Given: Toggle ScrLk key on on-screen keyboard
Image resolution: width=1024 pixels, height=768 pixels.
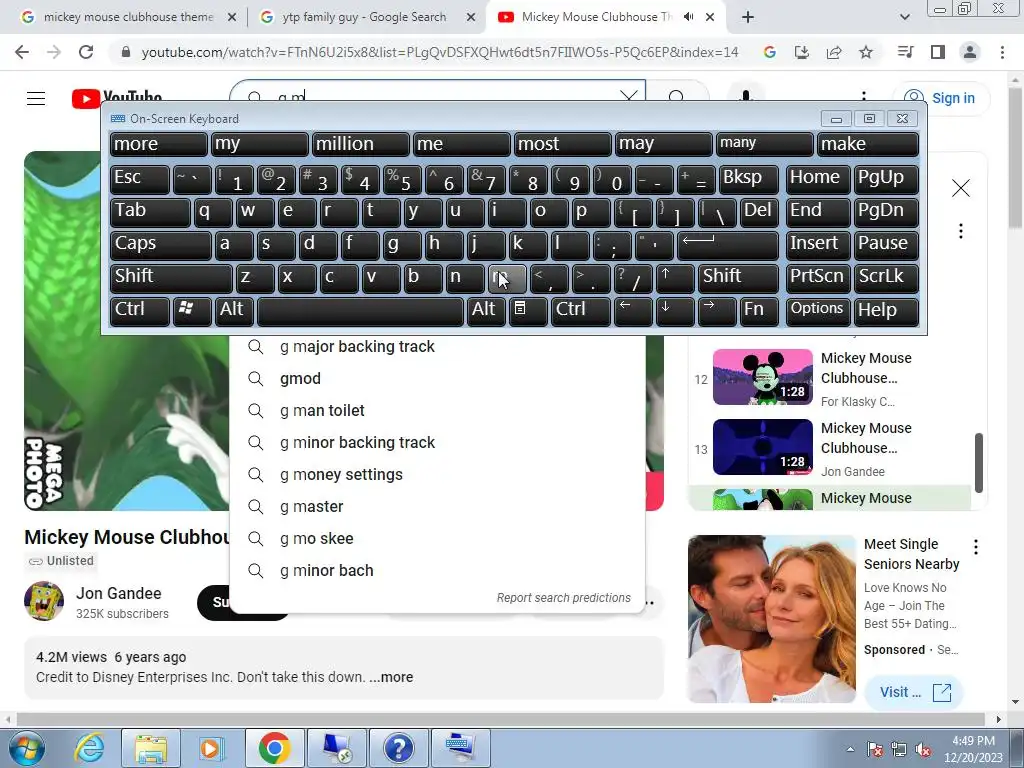Looking at the screenshot, I should pos(886,278).
